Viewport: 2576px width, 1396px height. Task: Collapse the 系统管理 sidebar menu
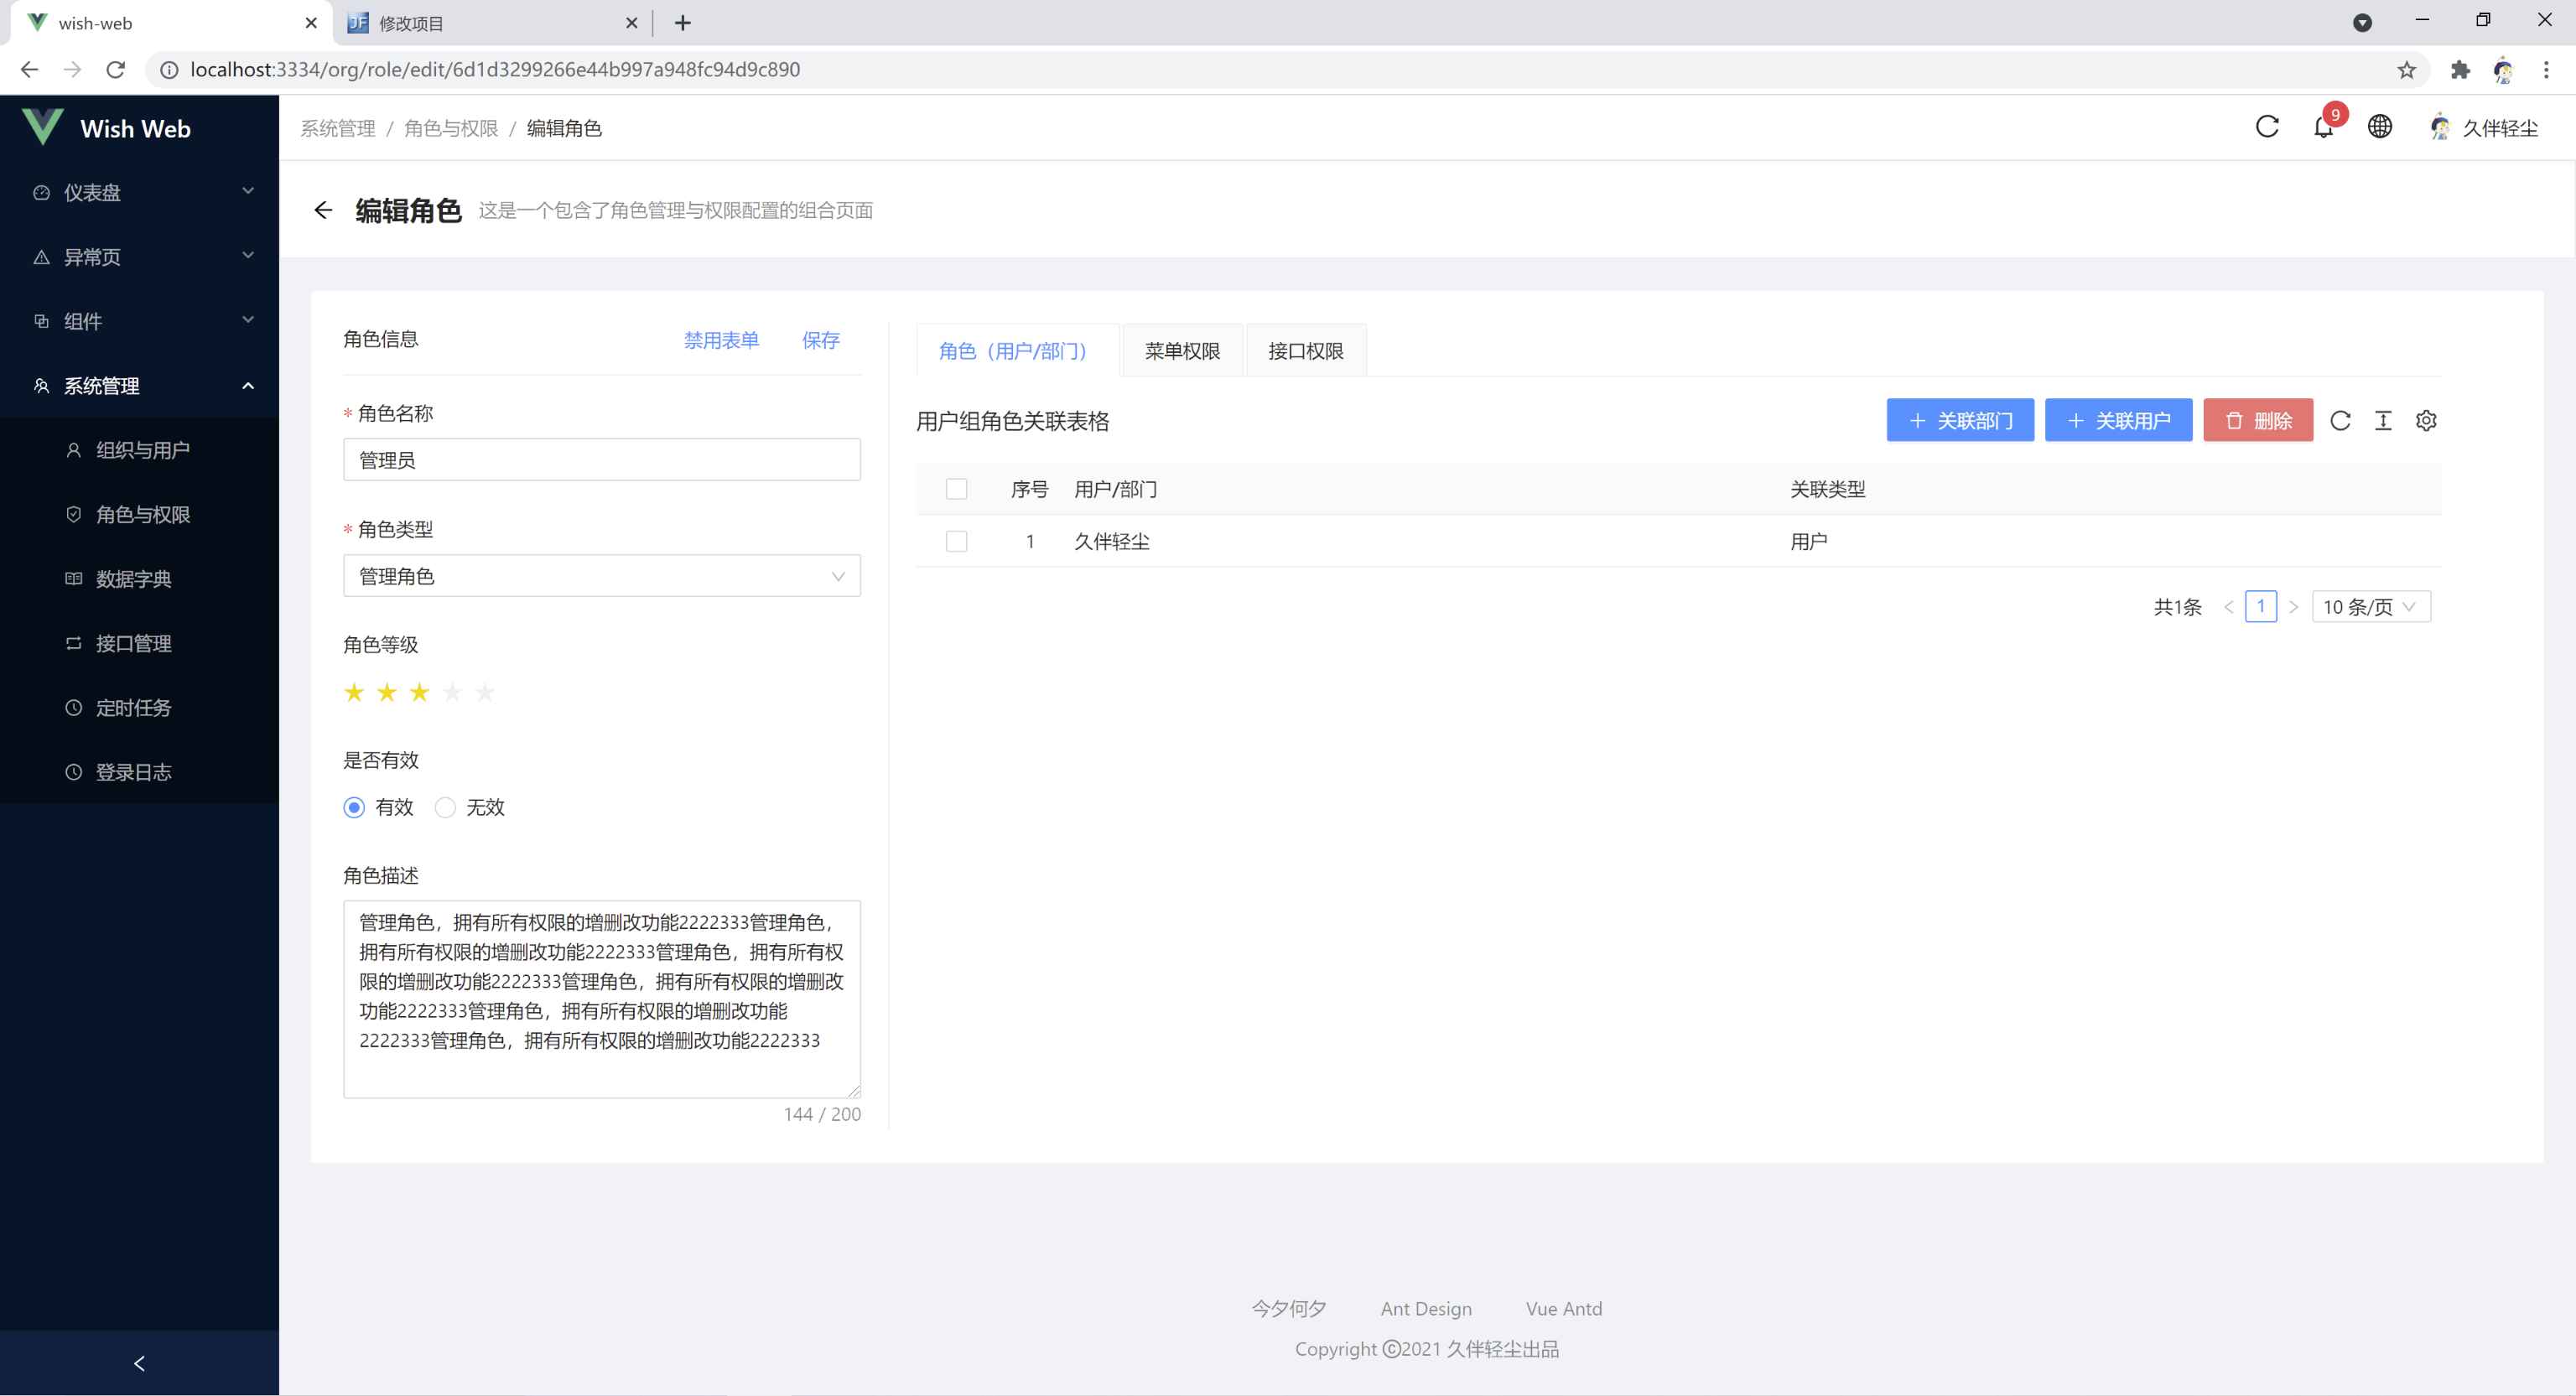coord(140,385)
